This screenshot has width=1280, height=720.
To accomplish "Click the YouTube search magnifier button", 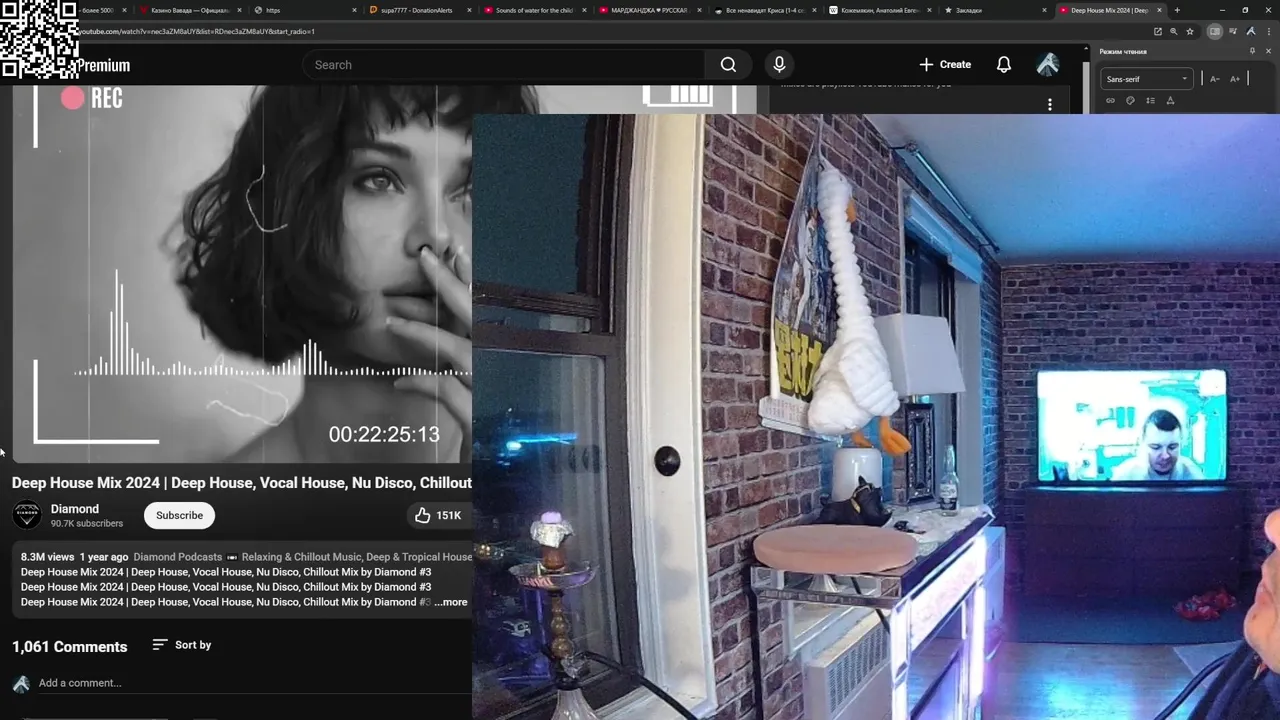I will (x=728, y=65).
